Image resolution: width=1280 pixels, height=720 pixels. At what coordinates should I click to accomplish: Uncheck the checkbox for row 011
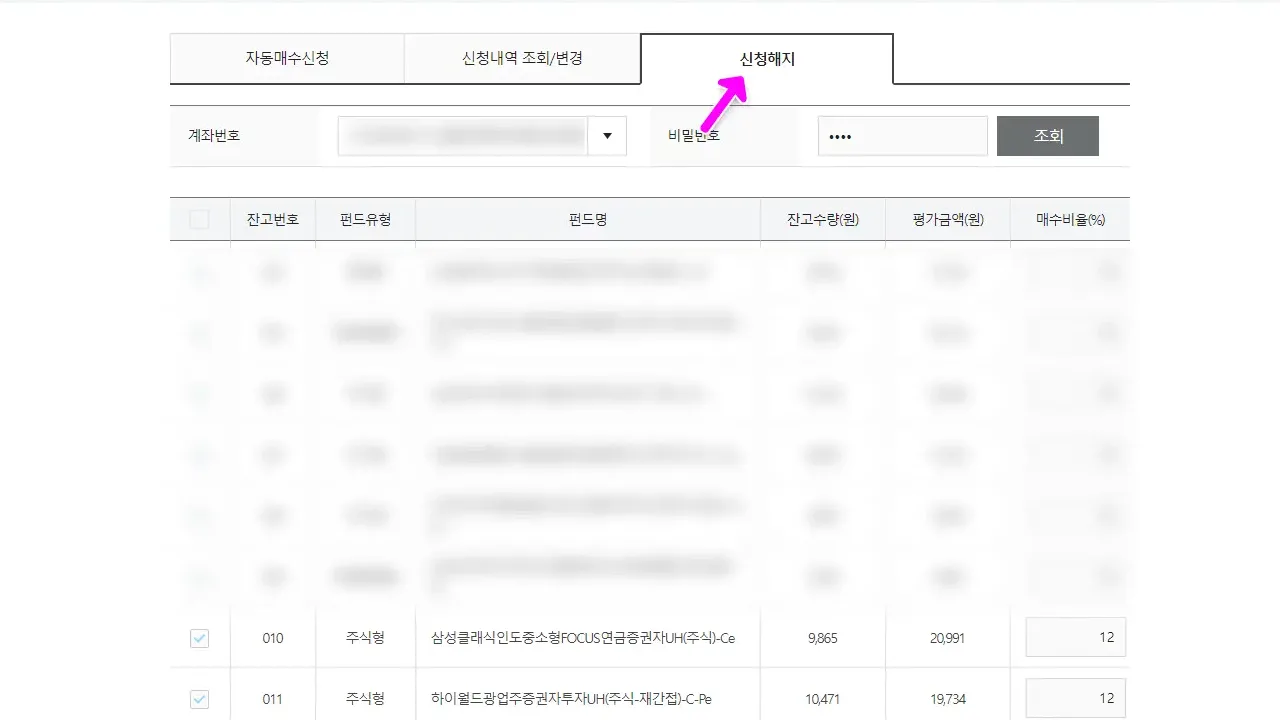(200, 698)
